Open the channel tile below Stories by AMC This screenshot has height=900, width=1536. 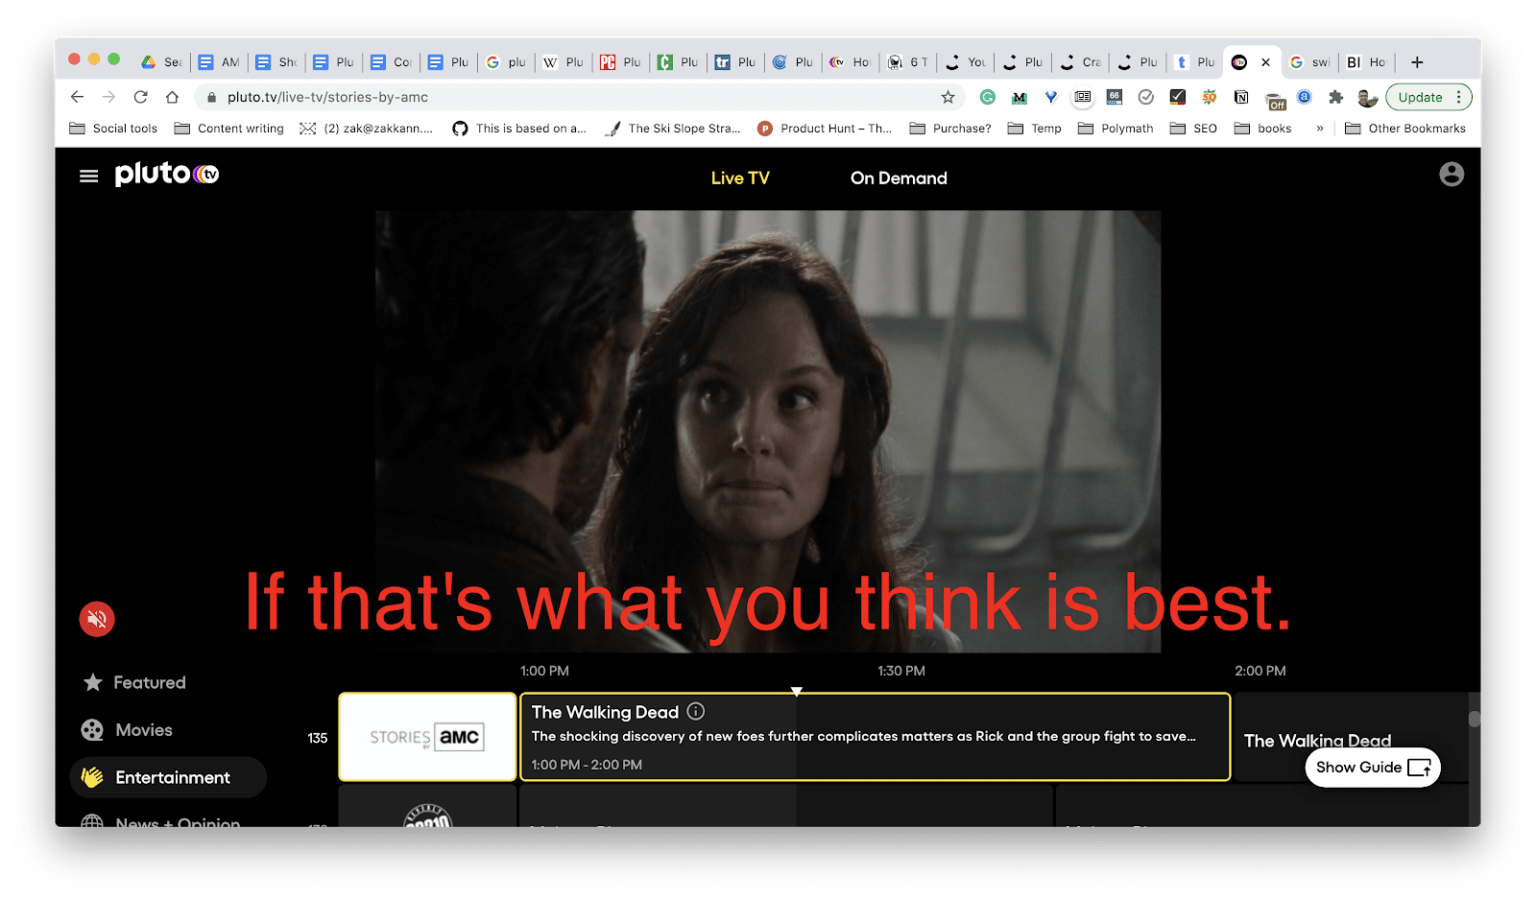click(x=427, y=806)
